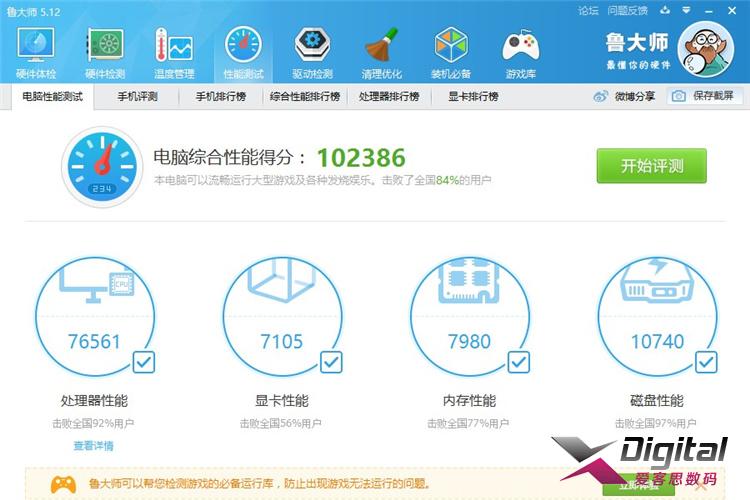Image resolution: width=750 pixels, height=500 pixels.
Task: Open the 游戏库 game library icon
Action: pos(520,53)
